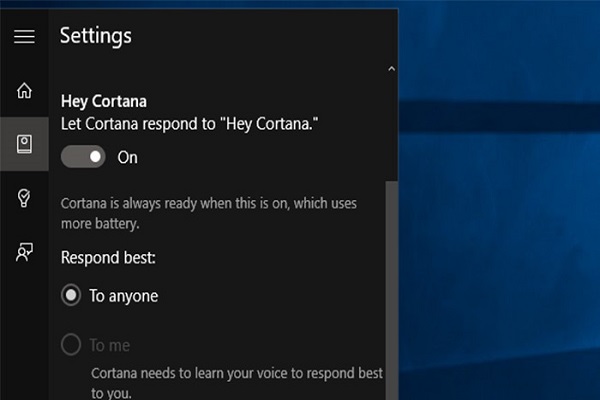Open the Notebook icon in sidebar
The width and height of the screenshot is (600, 400).
pos(24,144)
